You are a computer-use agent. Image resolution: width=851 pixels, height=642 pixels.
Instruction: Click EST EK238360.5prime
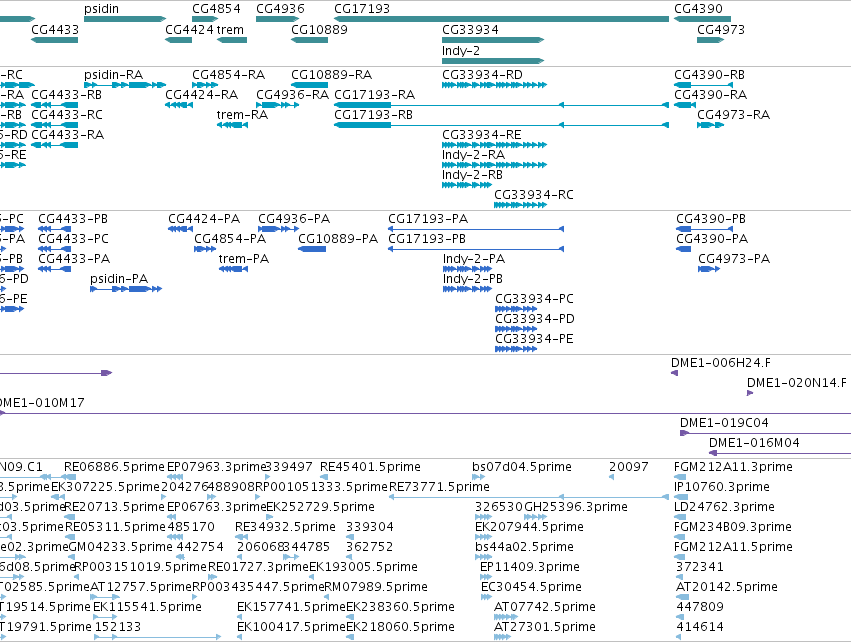pos(350,617)
